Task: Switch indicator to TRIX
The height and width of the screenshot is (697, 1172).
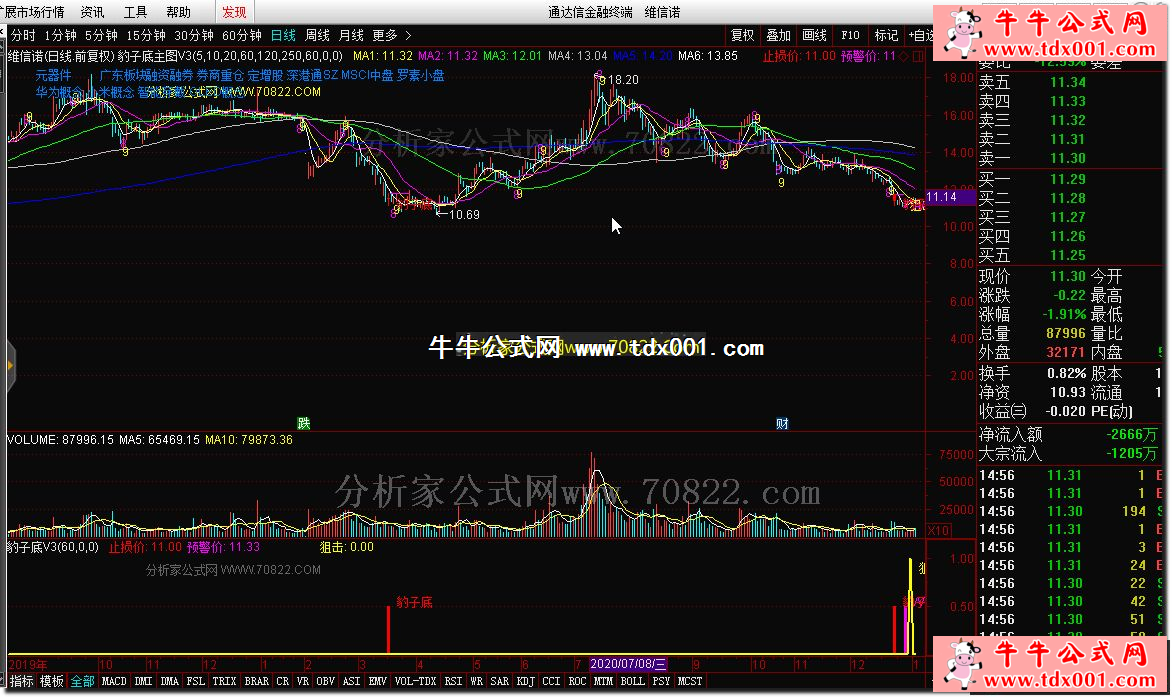Action: click(224, 681)
